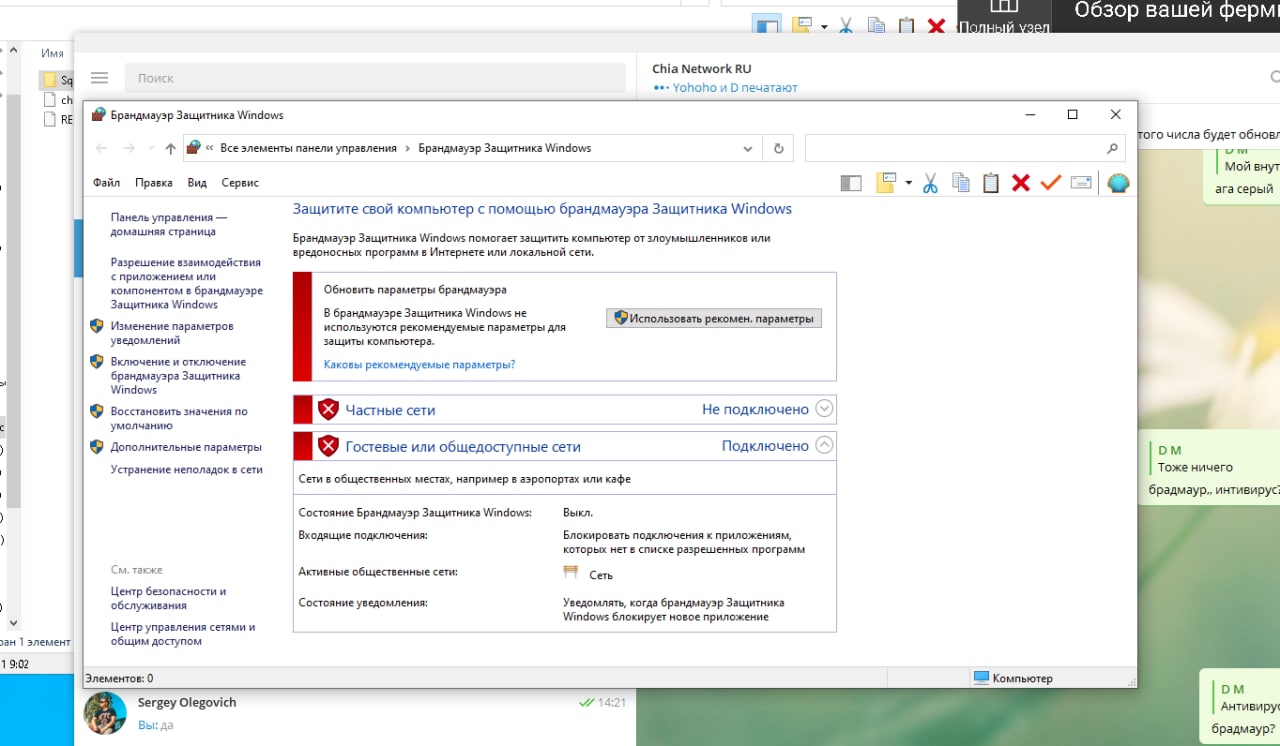
Task: Click the 'Гостевые или общедоступные сети' heading
Action: tap(463, 447)
